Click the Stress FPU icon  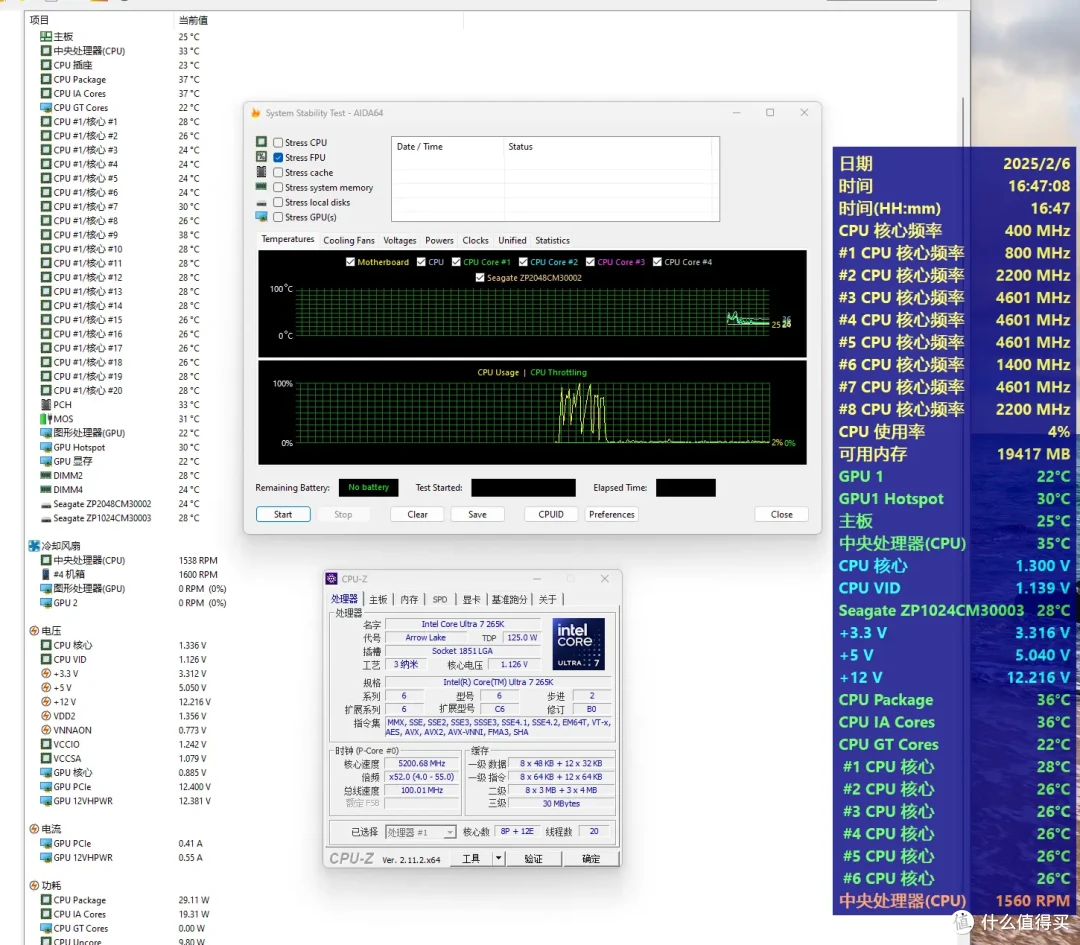tap(261, 157)
